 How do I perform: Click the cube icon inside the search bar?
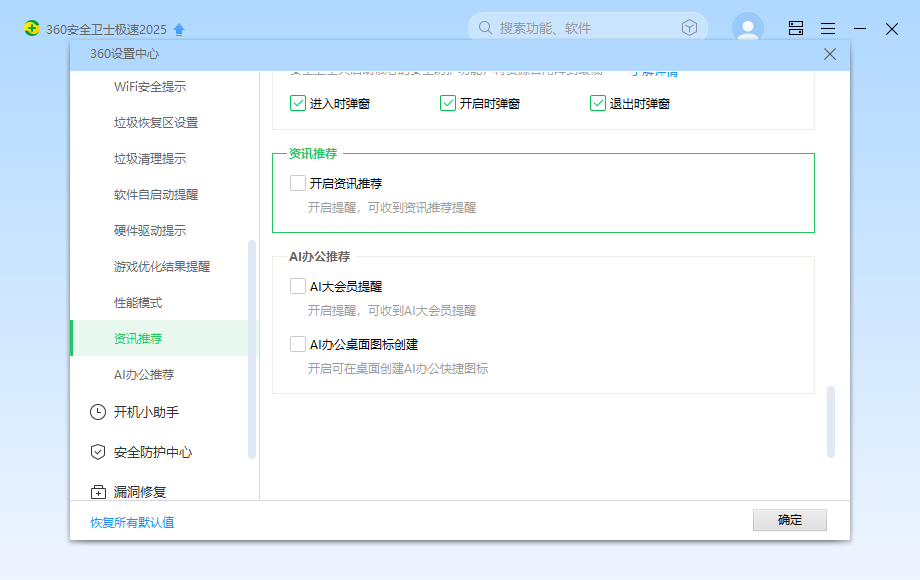[x=688, y=27]
